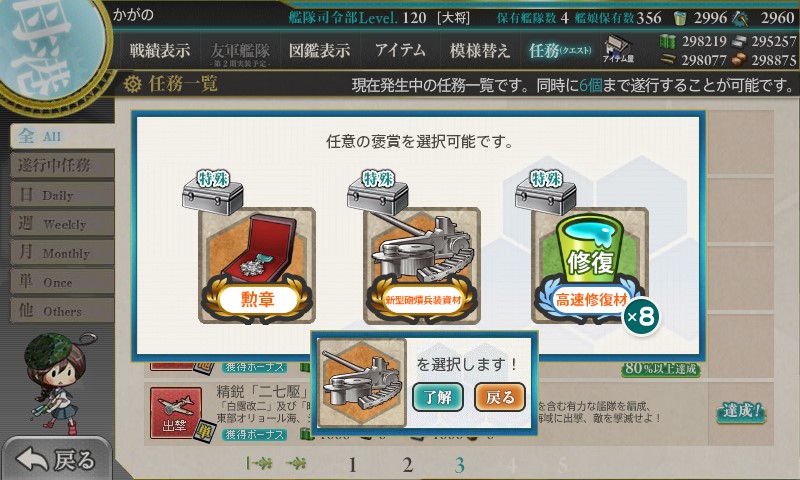
Task: Cancel with the orange 戻る button
Action: click(x=500, y=397)
